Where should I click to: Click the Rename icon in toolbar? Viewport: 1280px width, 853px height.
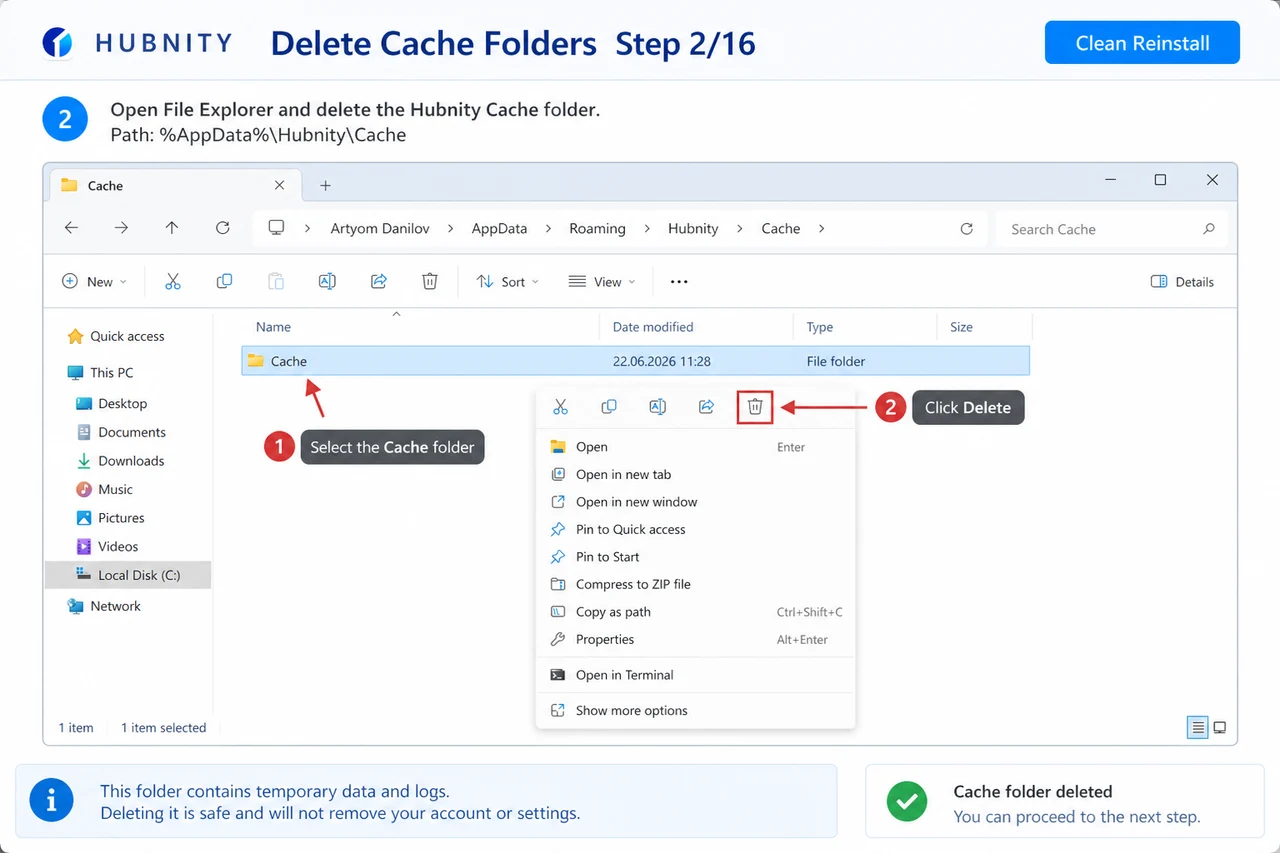coord(327,282)
